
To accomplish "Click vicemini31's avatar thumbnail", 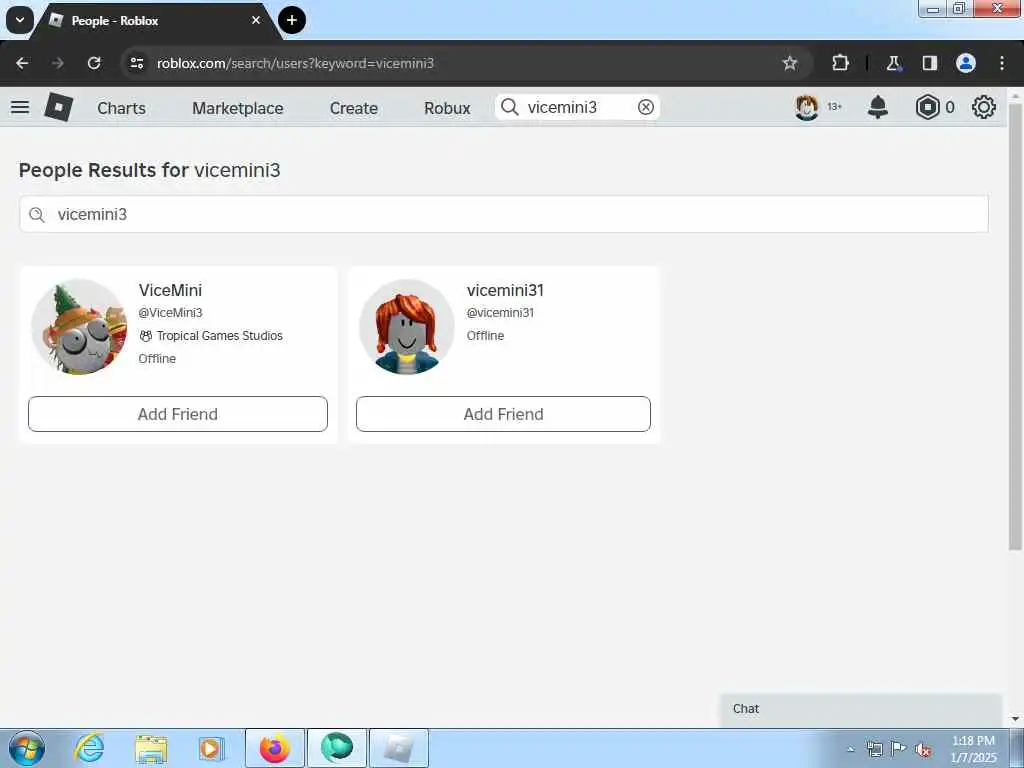I will click(x=407, y=327).
